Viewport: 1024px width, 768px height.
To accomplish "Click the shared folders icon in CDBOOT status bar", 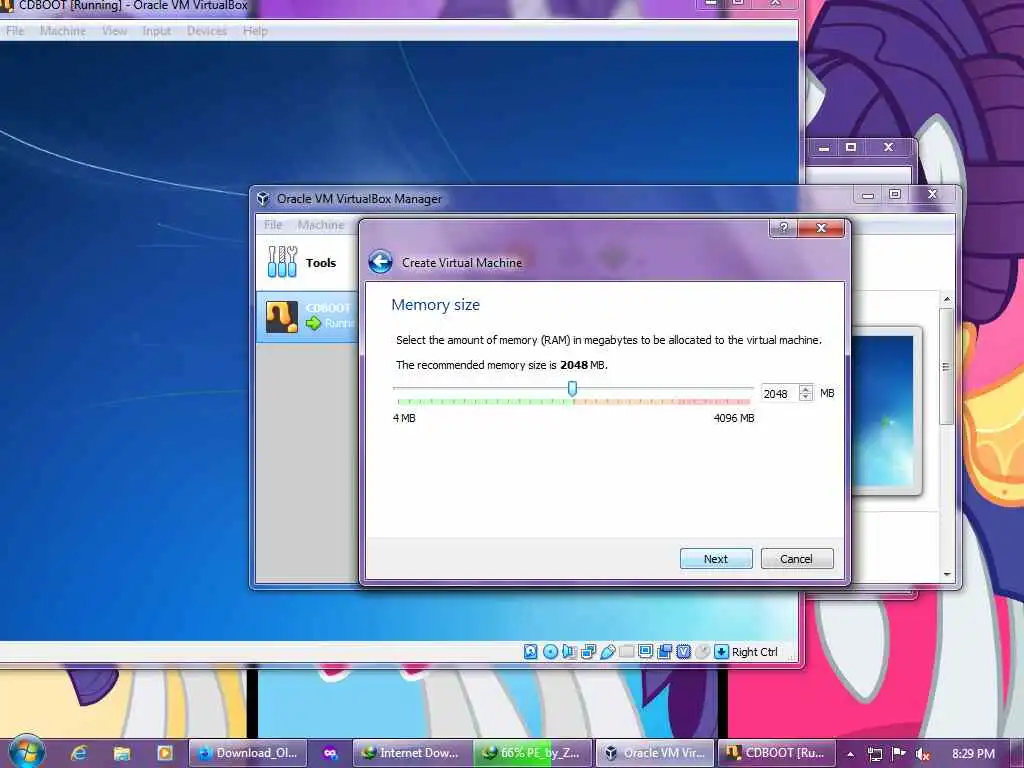I will point(626,652).
